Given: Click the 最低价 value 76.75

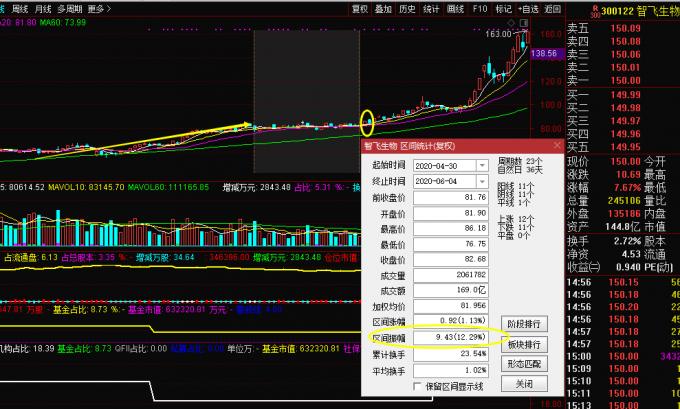Looking at the screenshot, I should click(451, 244).
